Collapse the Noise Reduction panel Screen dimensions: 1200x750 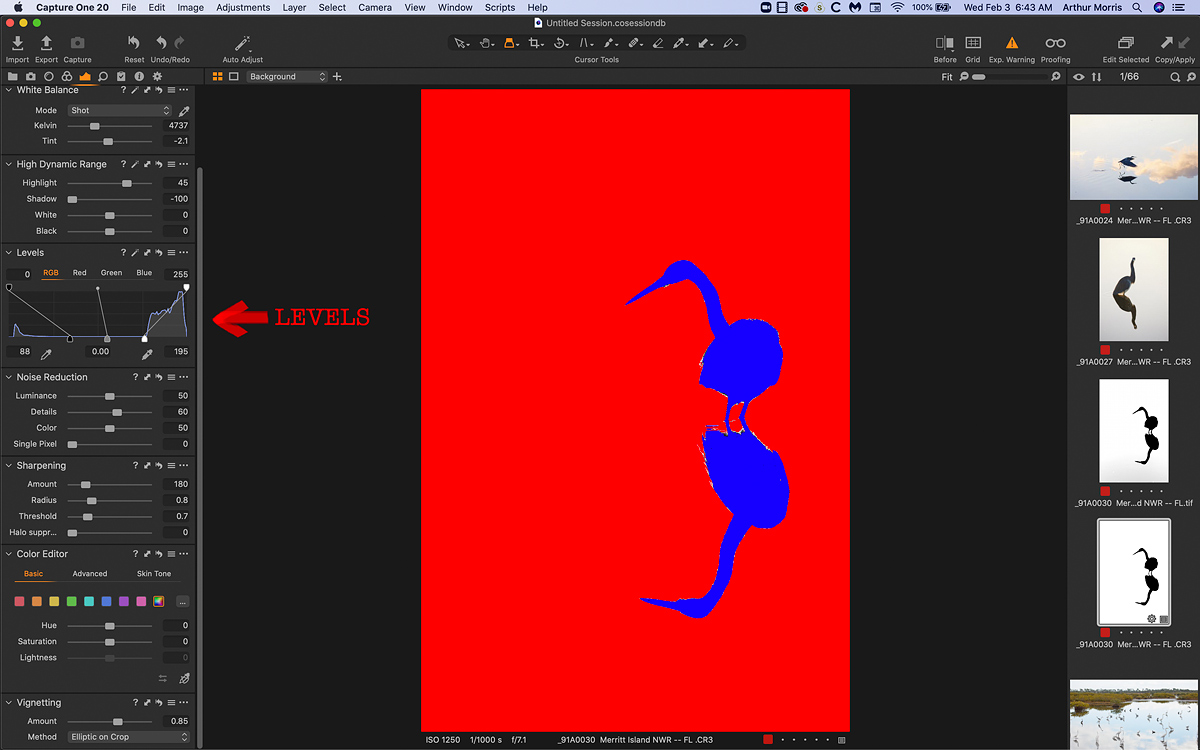click(x=9, y=377)
